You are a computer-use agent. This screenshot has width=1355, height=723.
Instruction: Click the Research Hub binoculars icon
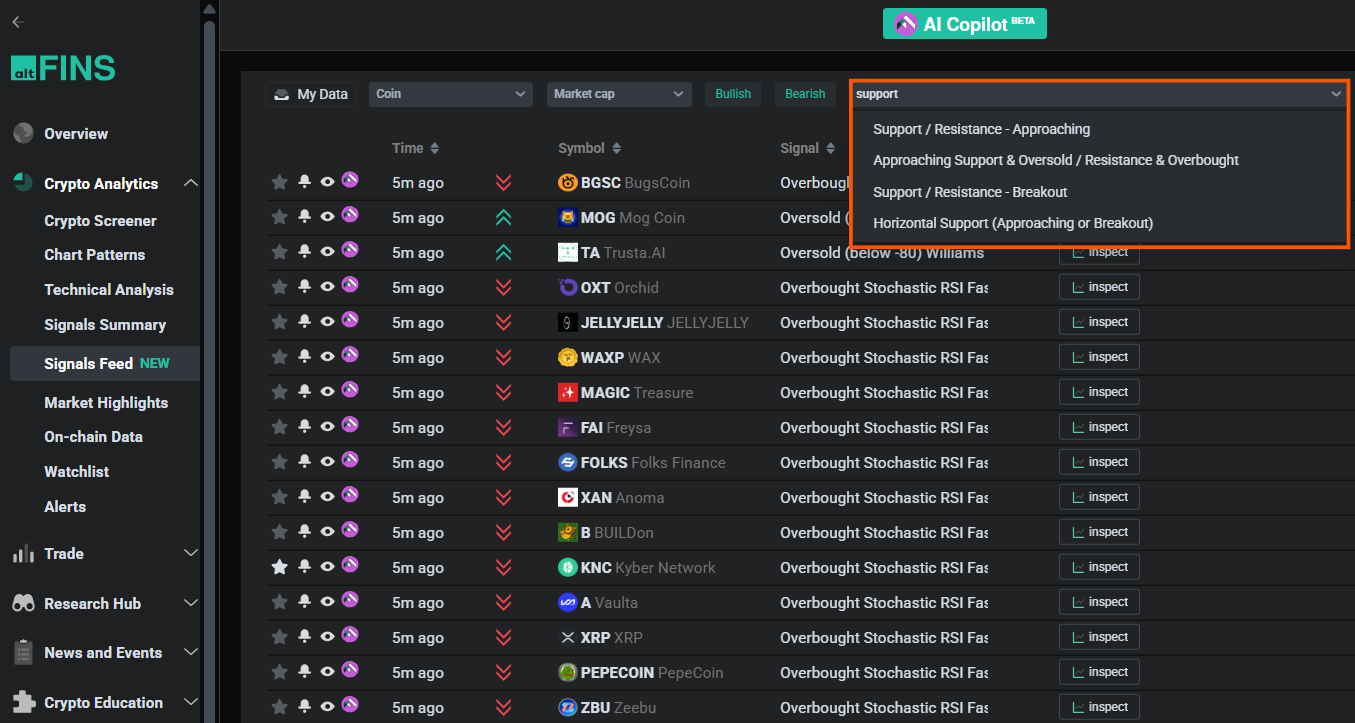tap(23, 604)
